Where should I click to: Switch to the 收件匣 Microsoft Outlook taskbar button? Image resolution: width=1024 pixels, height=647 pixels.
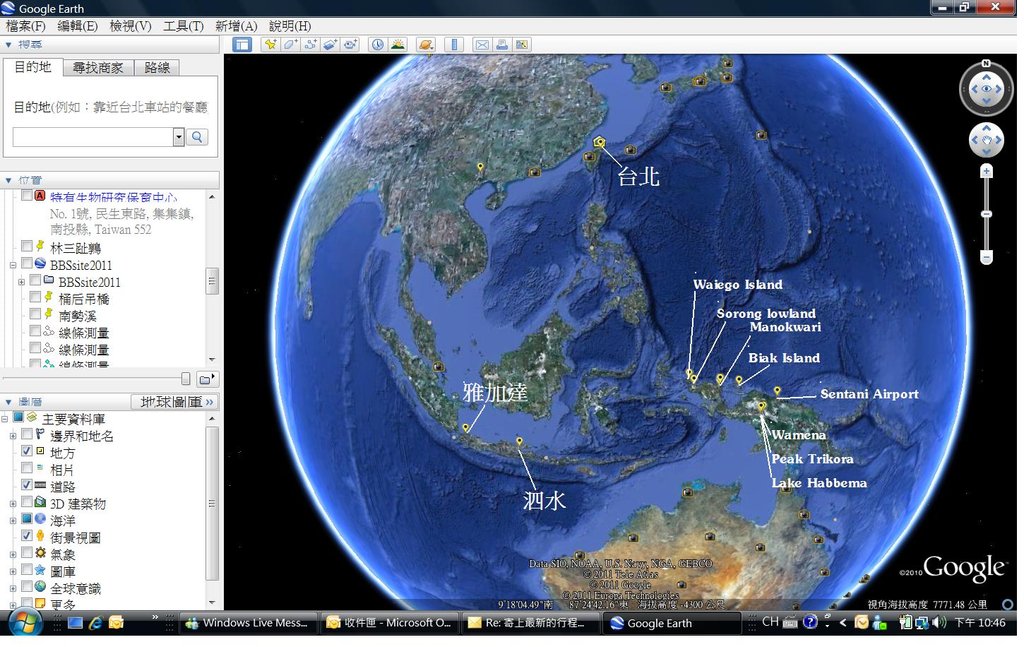click(x=389, y=623)
